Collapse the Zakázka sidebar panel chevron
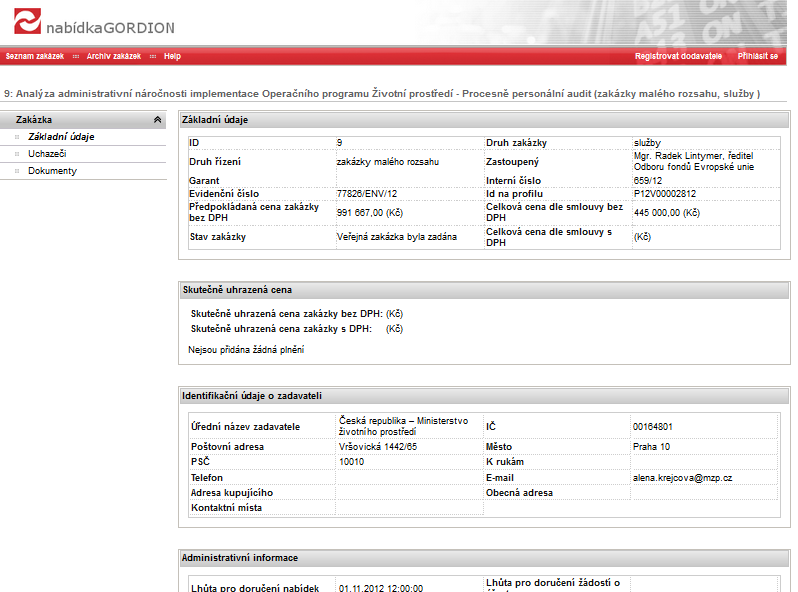Image resolution: width=798 pixels, height=592 pixels. tap(157, 120)
